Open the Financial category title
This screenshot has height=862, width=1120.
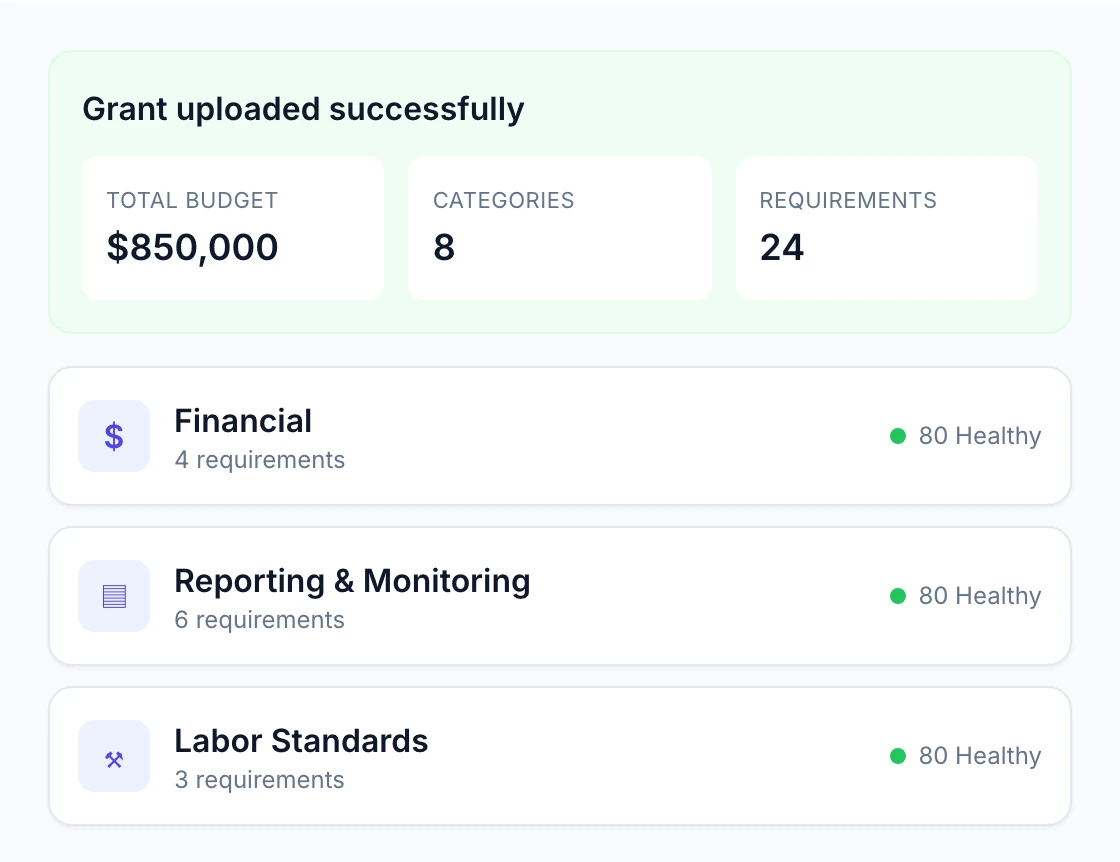point(243,421)
